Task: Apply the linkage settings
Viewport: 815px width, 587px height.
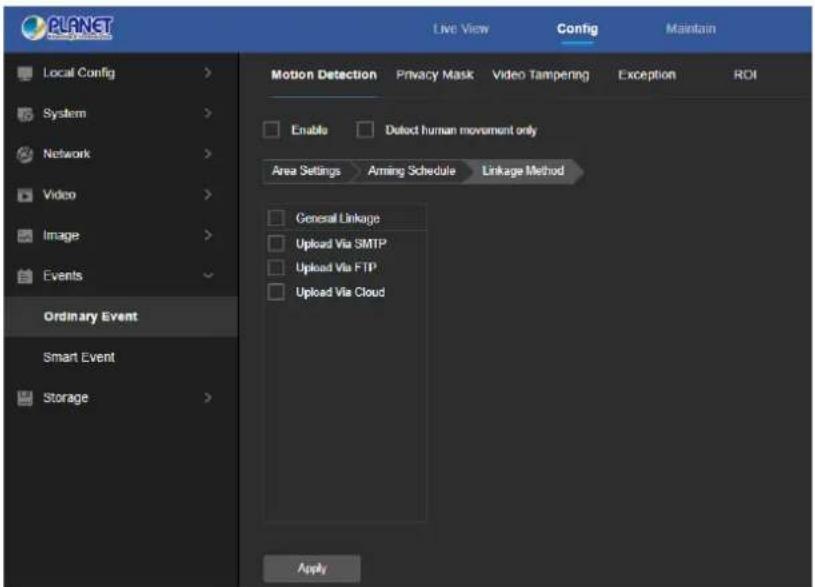Action: [x=312, y=568]
